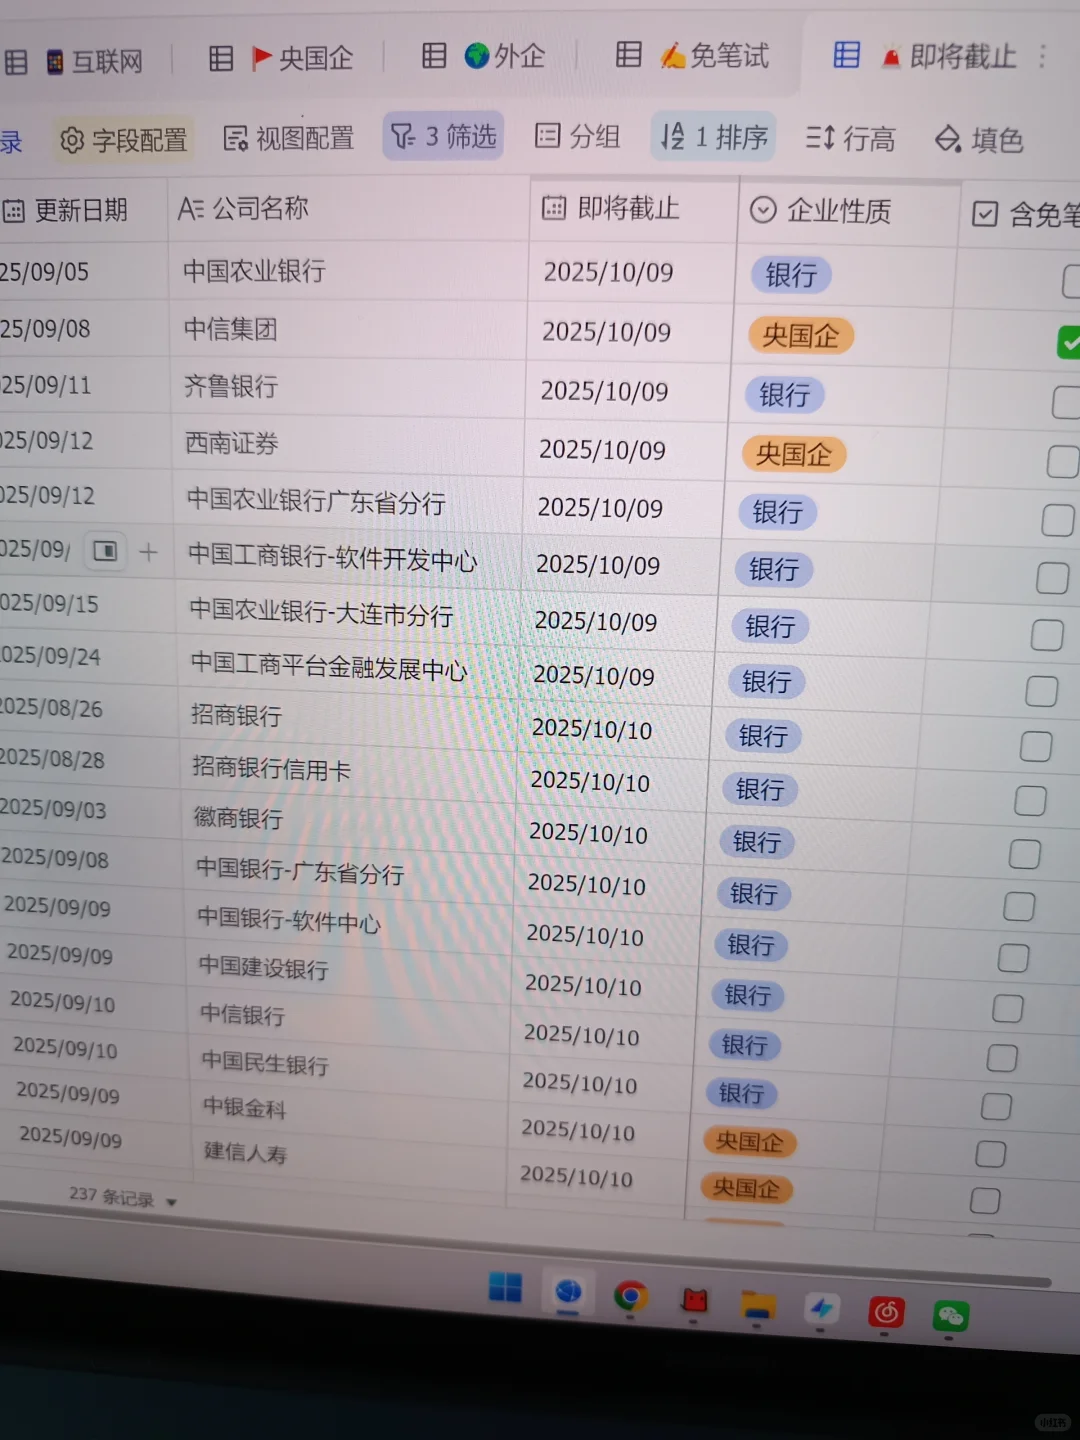This screenshot has height=1440, width=1080.
Task: Open the Windows Start menu
Action: 505,1288
